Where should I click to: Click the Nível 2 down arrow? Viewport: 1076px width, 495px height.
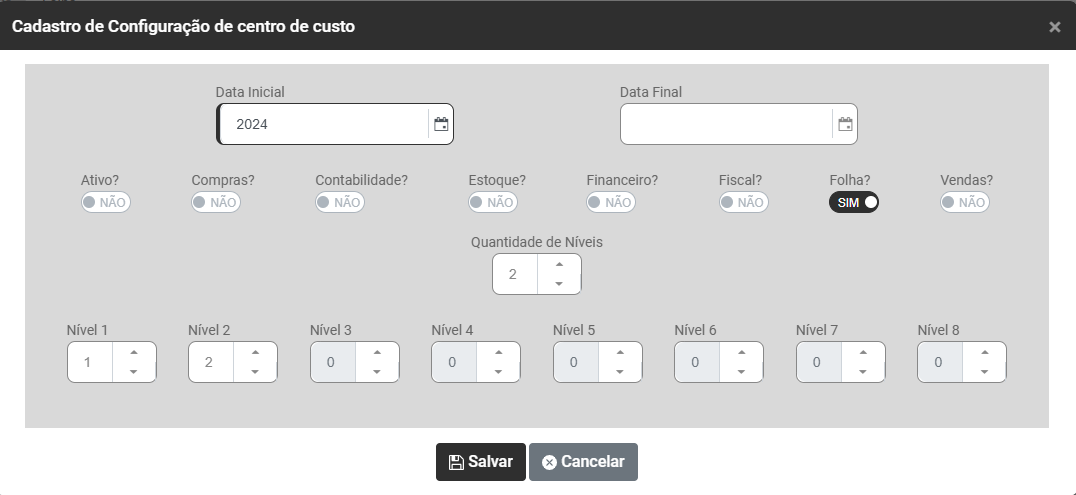[x=255, y=372]
